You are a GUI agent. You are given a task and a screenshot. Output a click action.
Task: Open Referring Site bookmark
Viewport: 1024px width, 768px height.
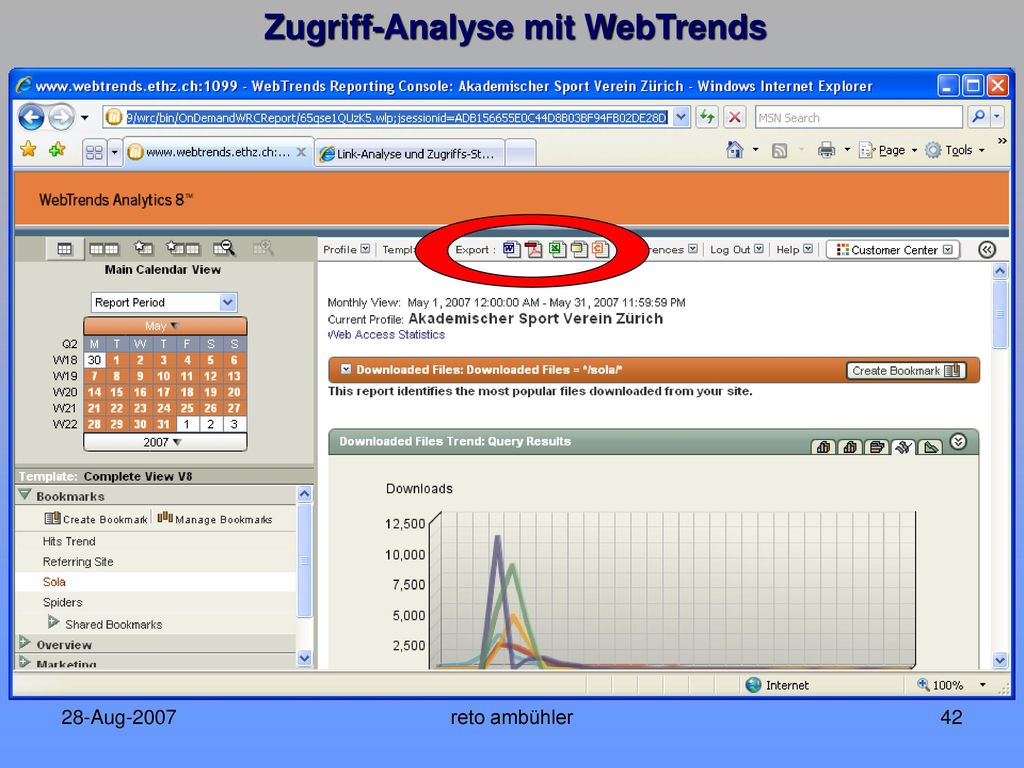(78, 562)
